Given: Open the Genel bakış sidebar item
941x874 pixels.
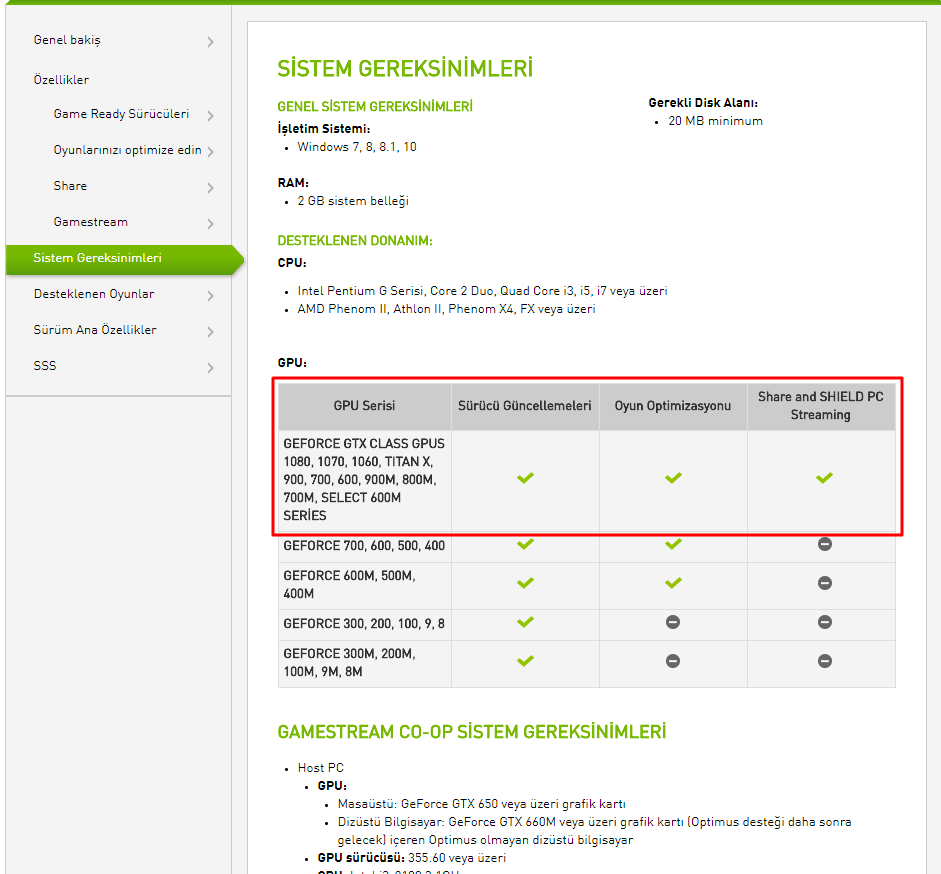Looking at the screenshot, I should point(67,40).
